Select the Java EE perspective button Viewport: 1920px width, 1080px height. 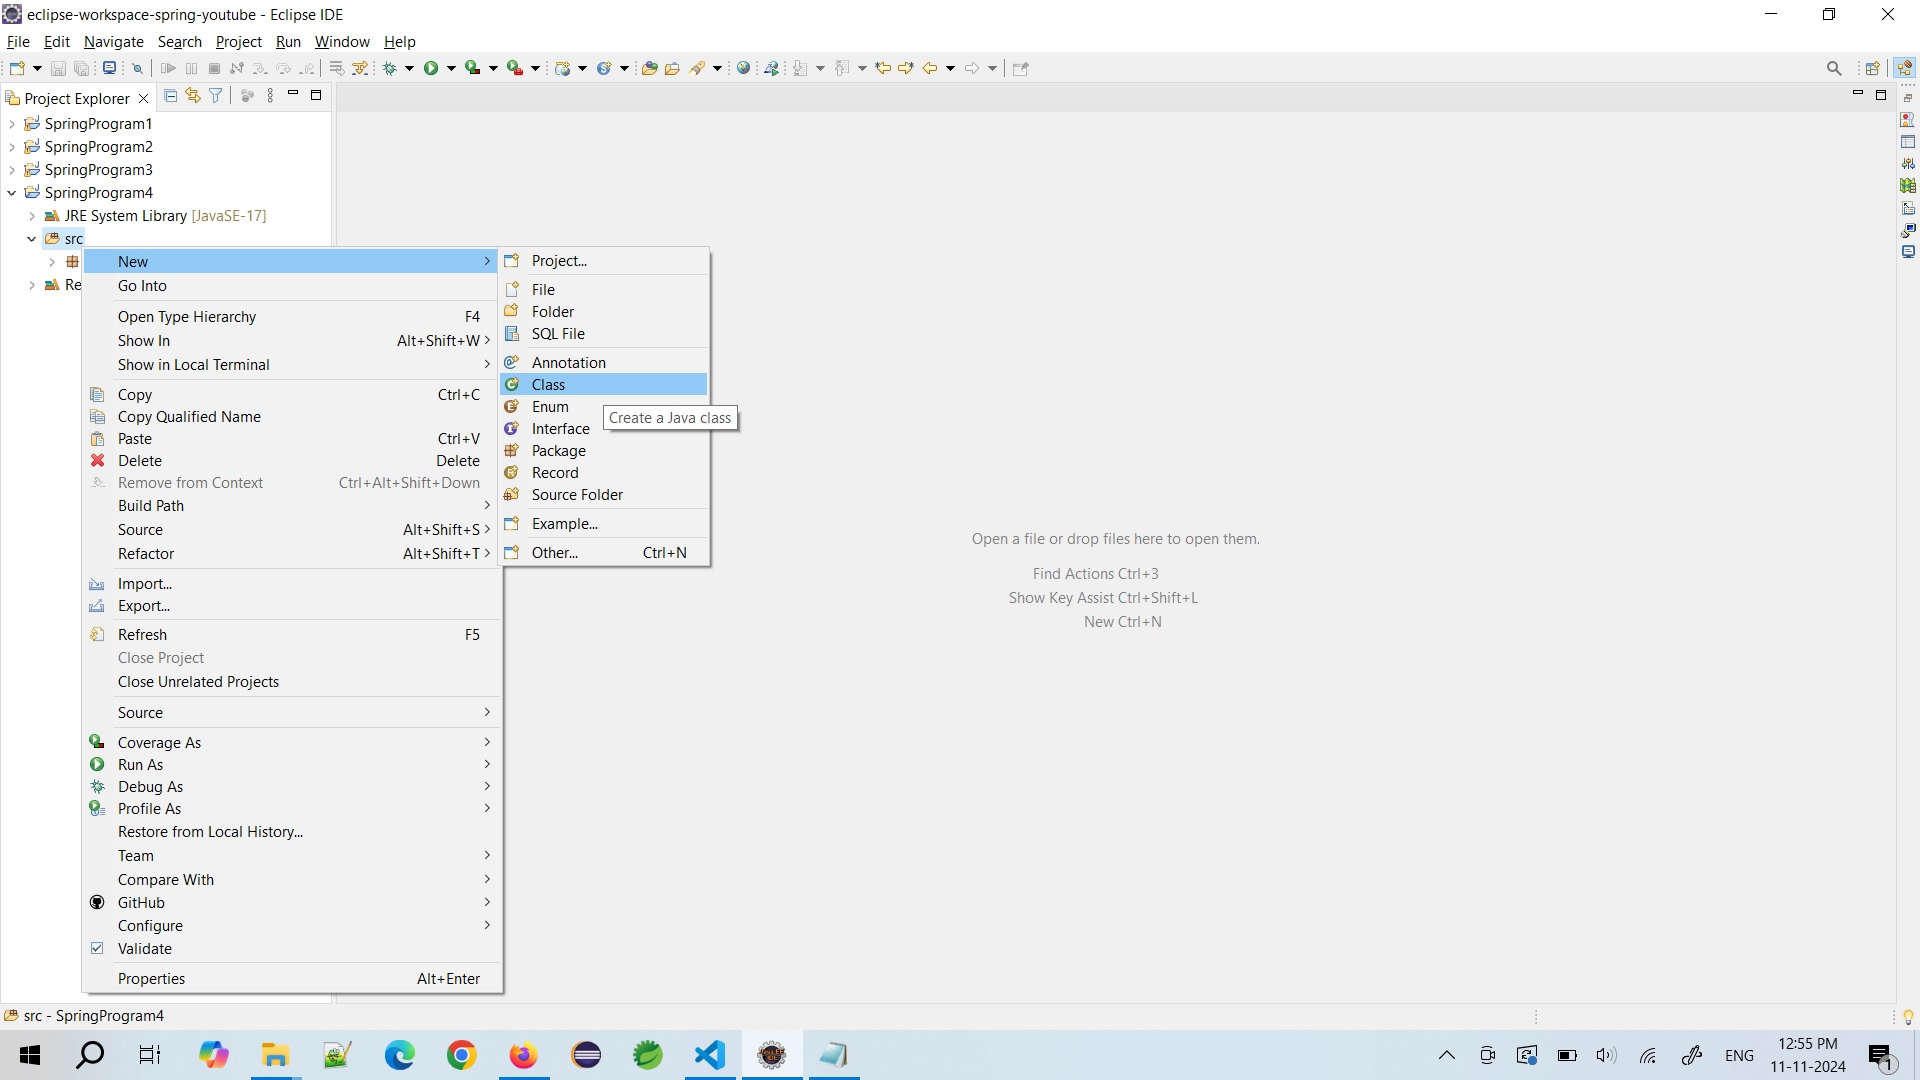pyautogui.click(x=1904, y=68)
